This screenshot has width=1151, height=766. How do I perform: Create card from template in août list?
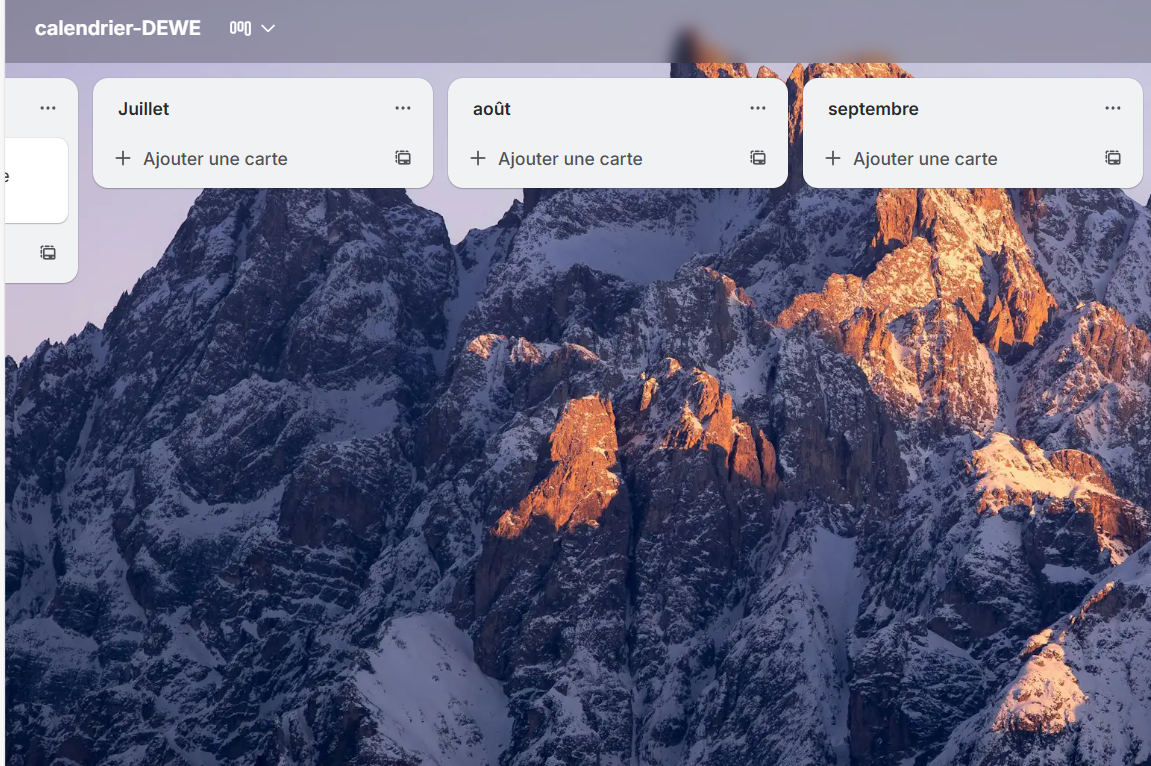pos(758,158)
